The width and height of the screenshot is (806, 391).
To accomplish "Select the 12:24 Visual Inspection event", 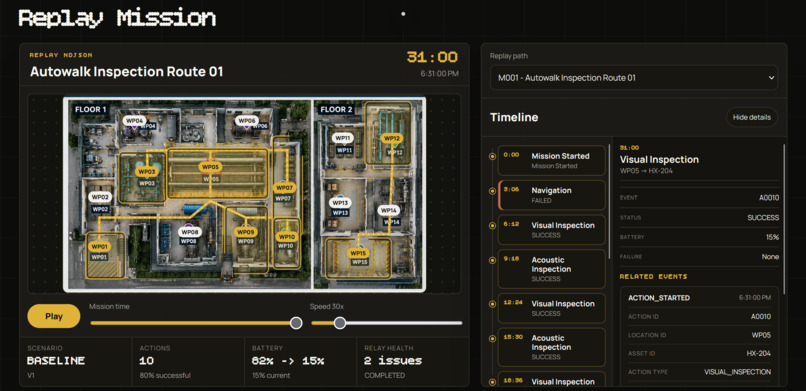I will [x=552, y=308].
